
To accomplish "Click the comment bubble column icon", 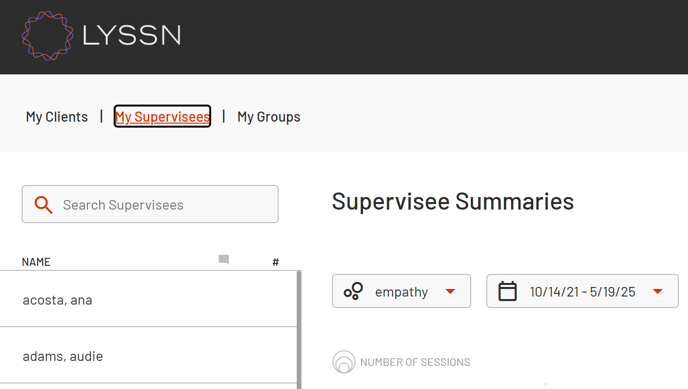I will [x=224, y=260].
